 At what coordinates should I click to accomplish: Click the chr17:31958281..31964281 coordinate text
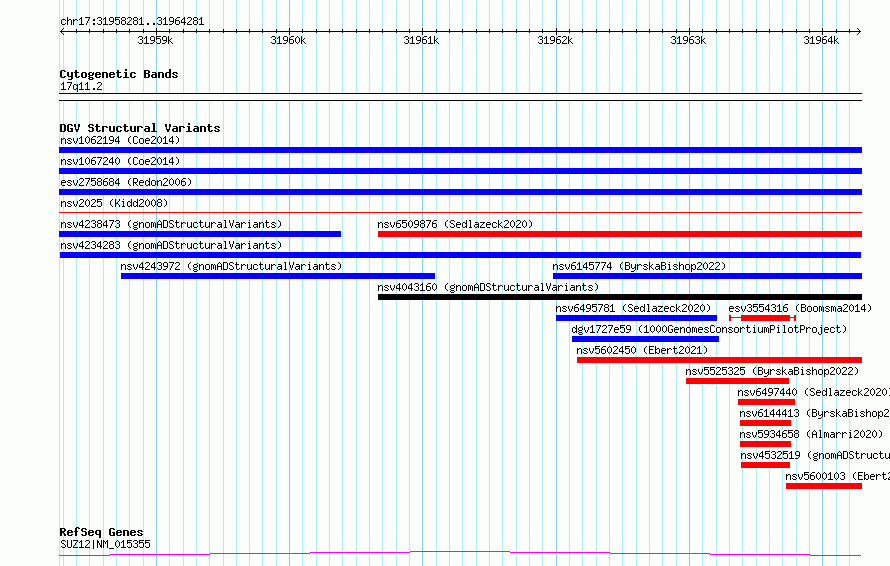coord(132,22)
